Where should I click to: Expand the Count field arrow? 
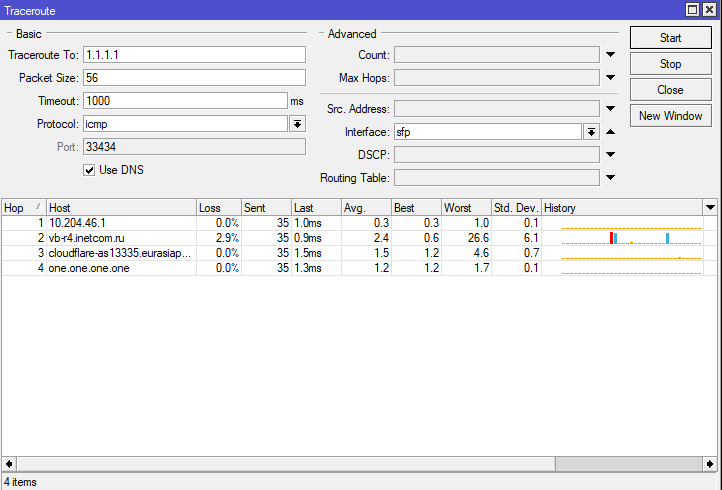[x=611, y=54]
